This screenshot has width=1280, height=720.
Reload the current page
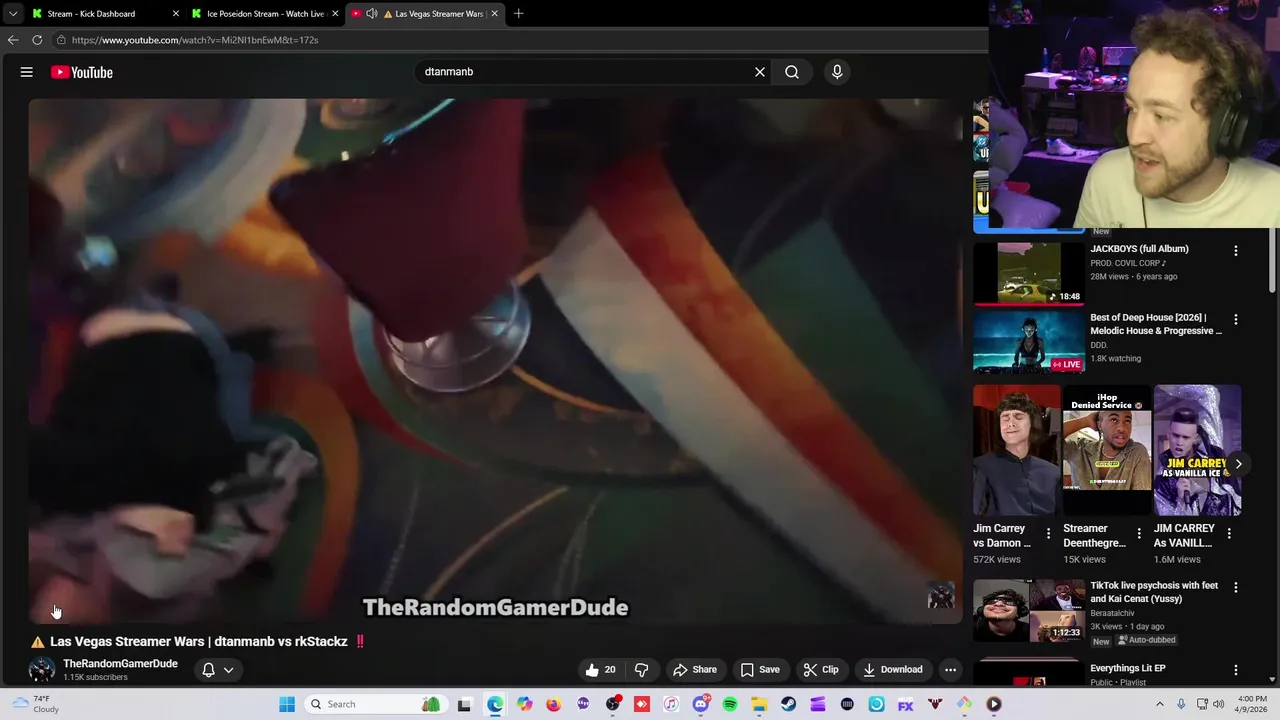coord(37,40)
